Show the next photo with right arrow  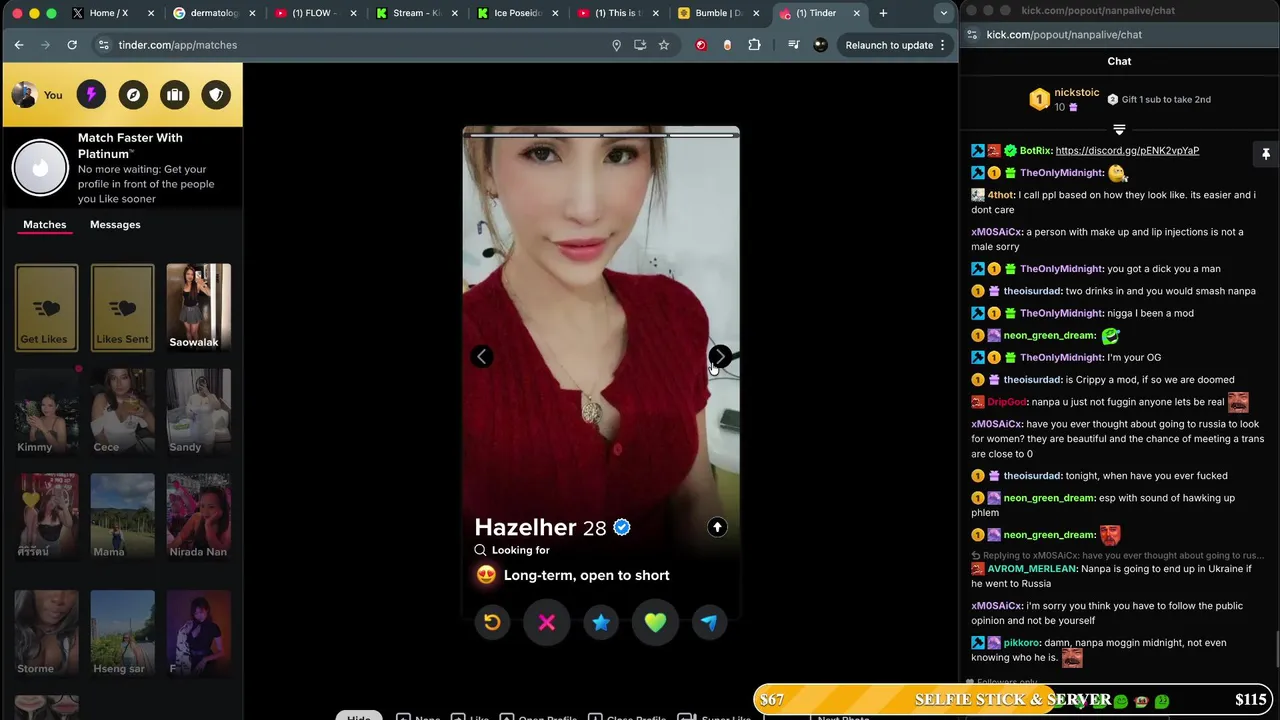pyautogui.click(x=720, y=356)
